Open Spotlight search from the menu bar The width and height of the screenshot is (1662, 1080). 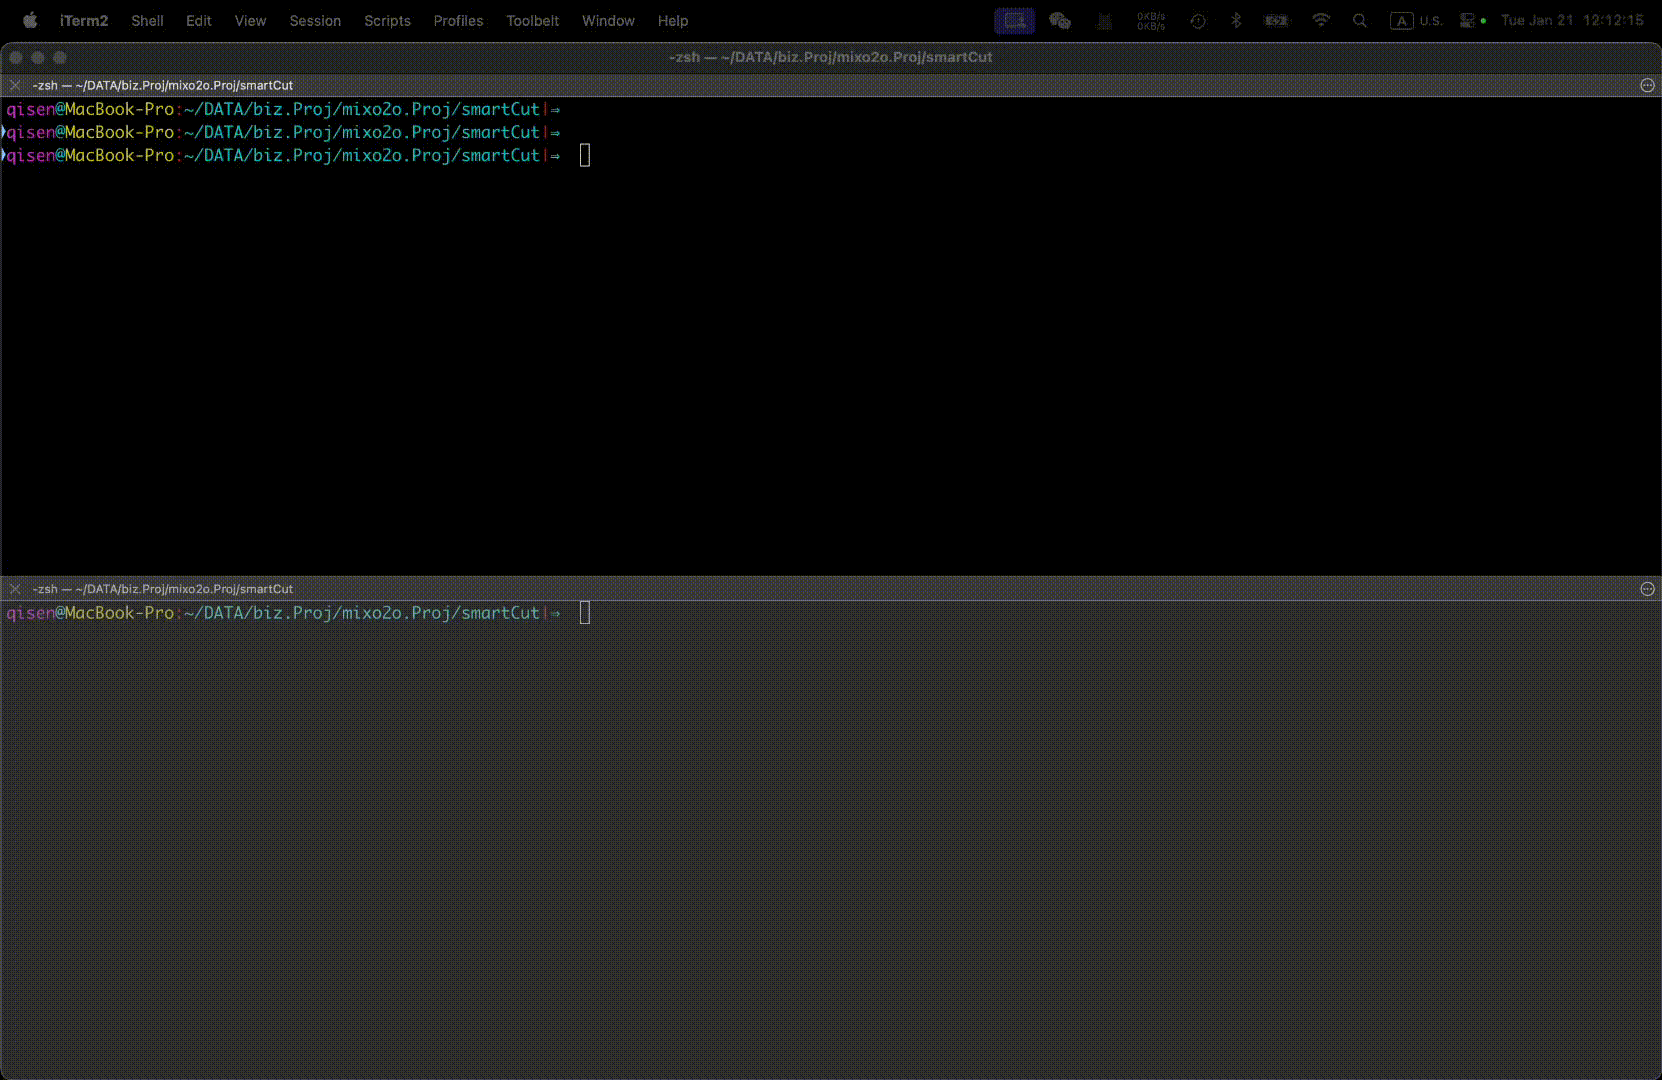pyautogui.click(x=1360, y=20)
